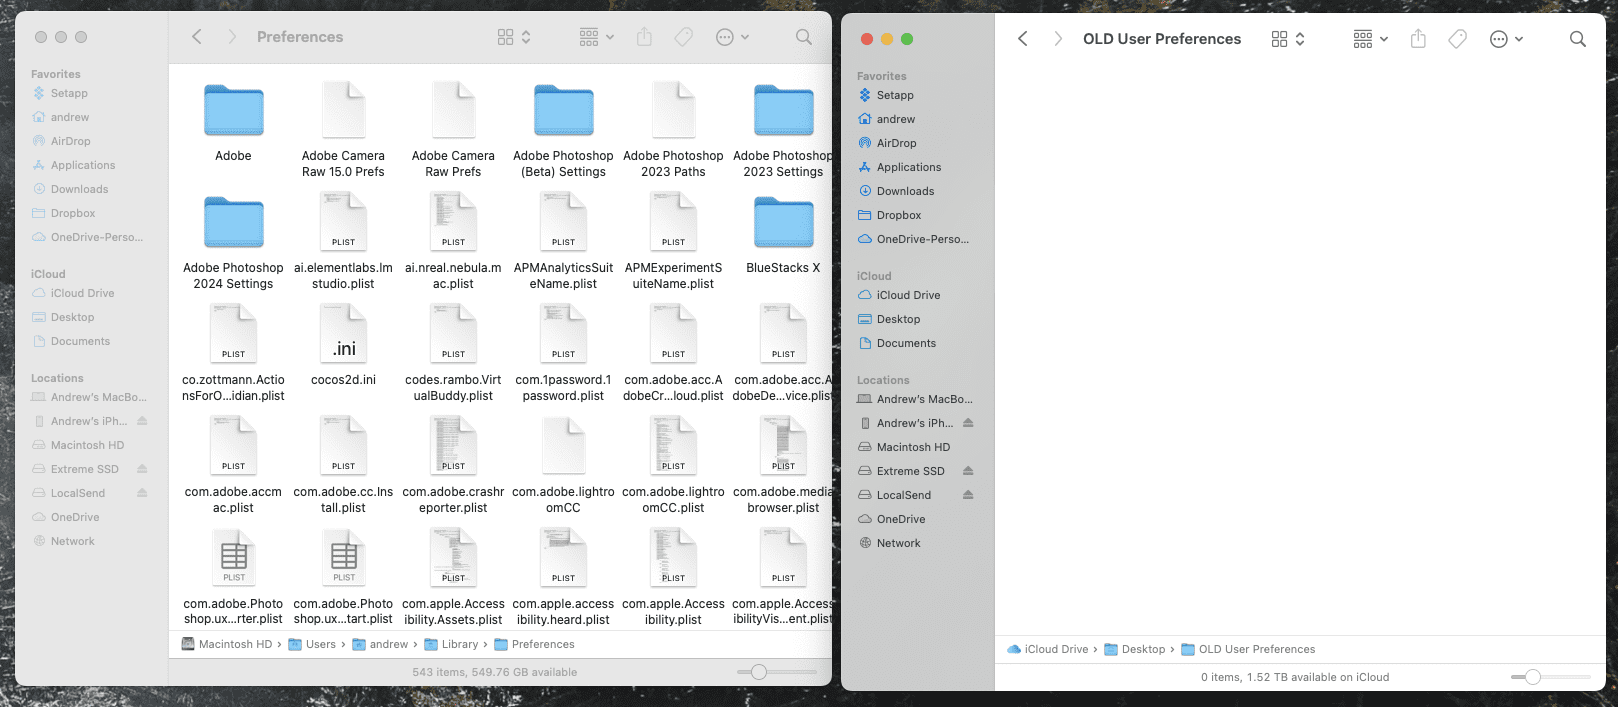Open the search in OLD User Preferences window
This screenshot has width=1618, height=707.
pyautogui.click(x=1578, y=39)
